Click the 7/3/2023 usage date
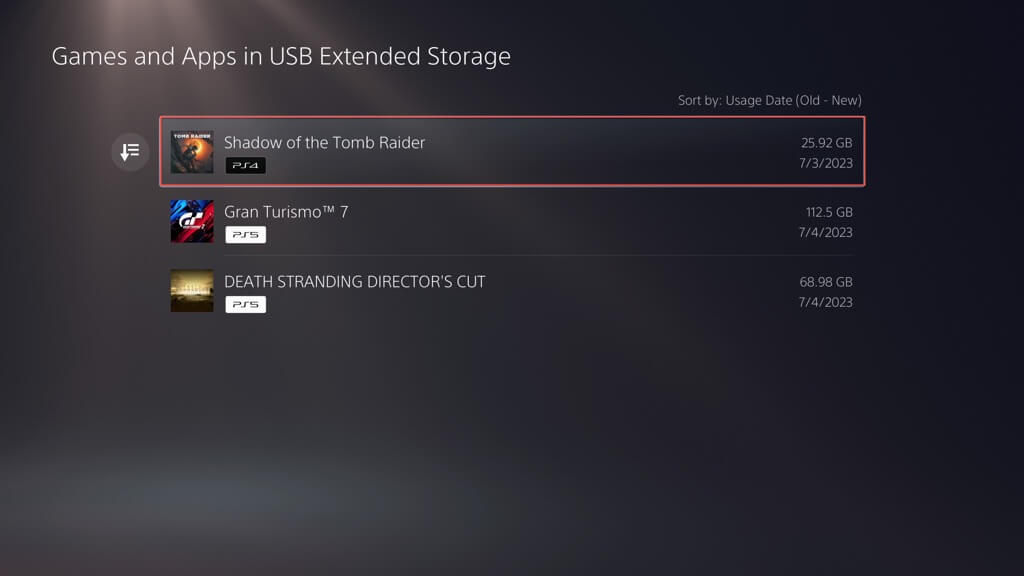1024x576 pixels. coord(825,163)
